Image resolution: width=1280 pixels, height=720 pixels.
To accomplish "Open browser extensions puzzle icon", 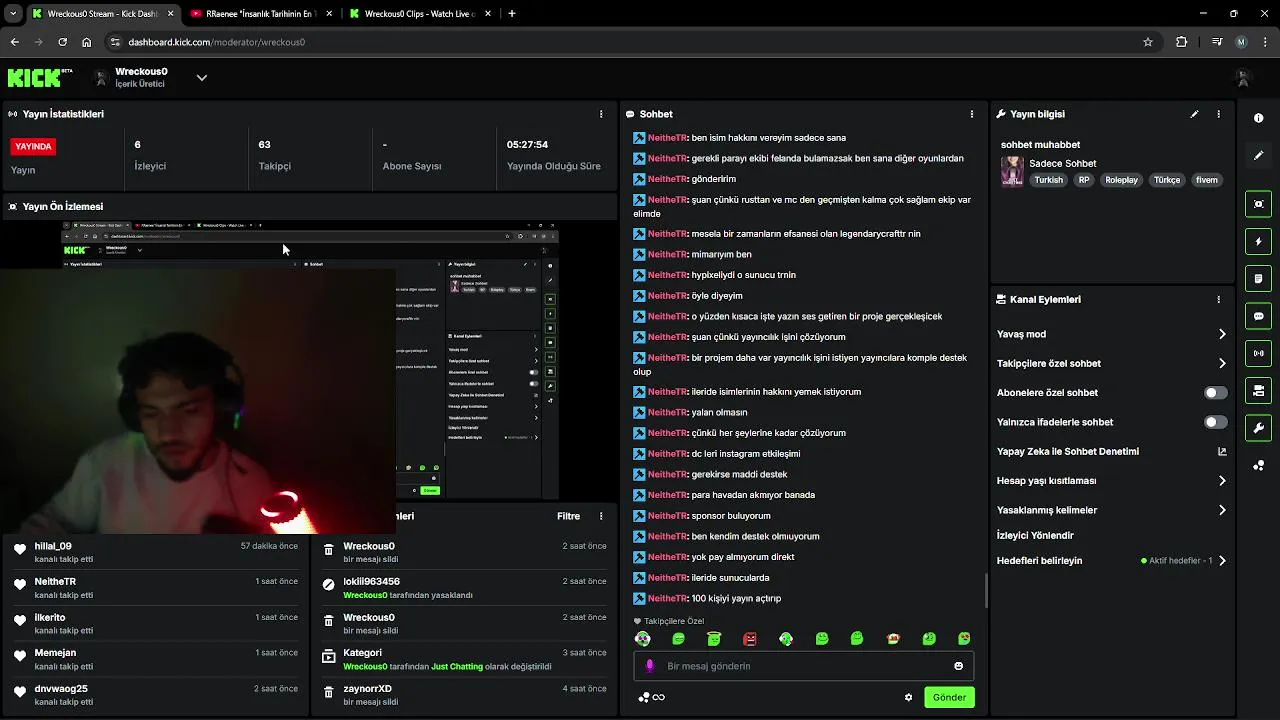I will pos(1181,42).
